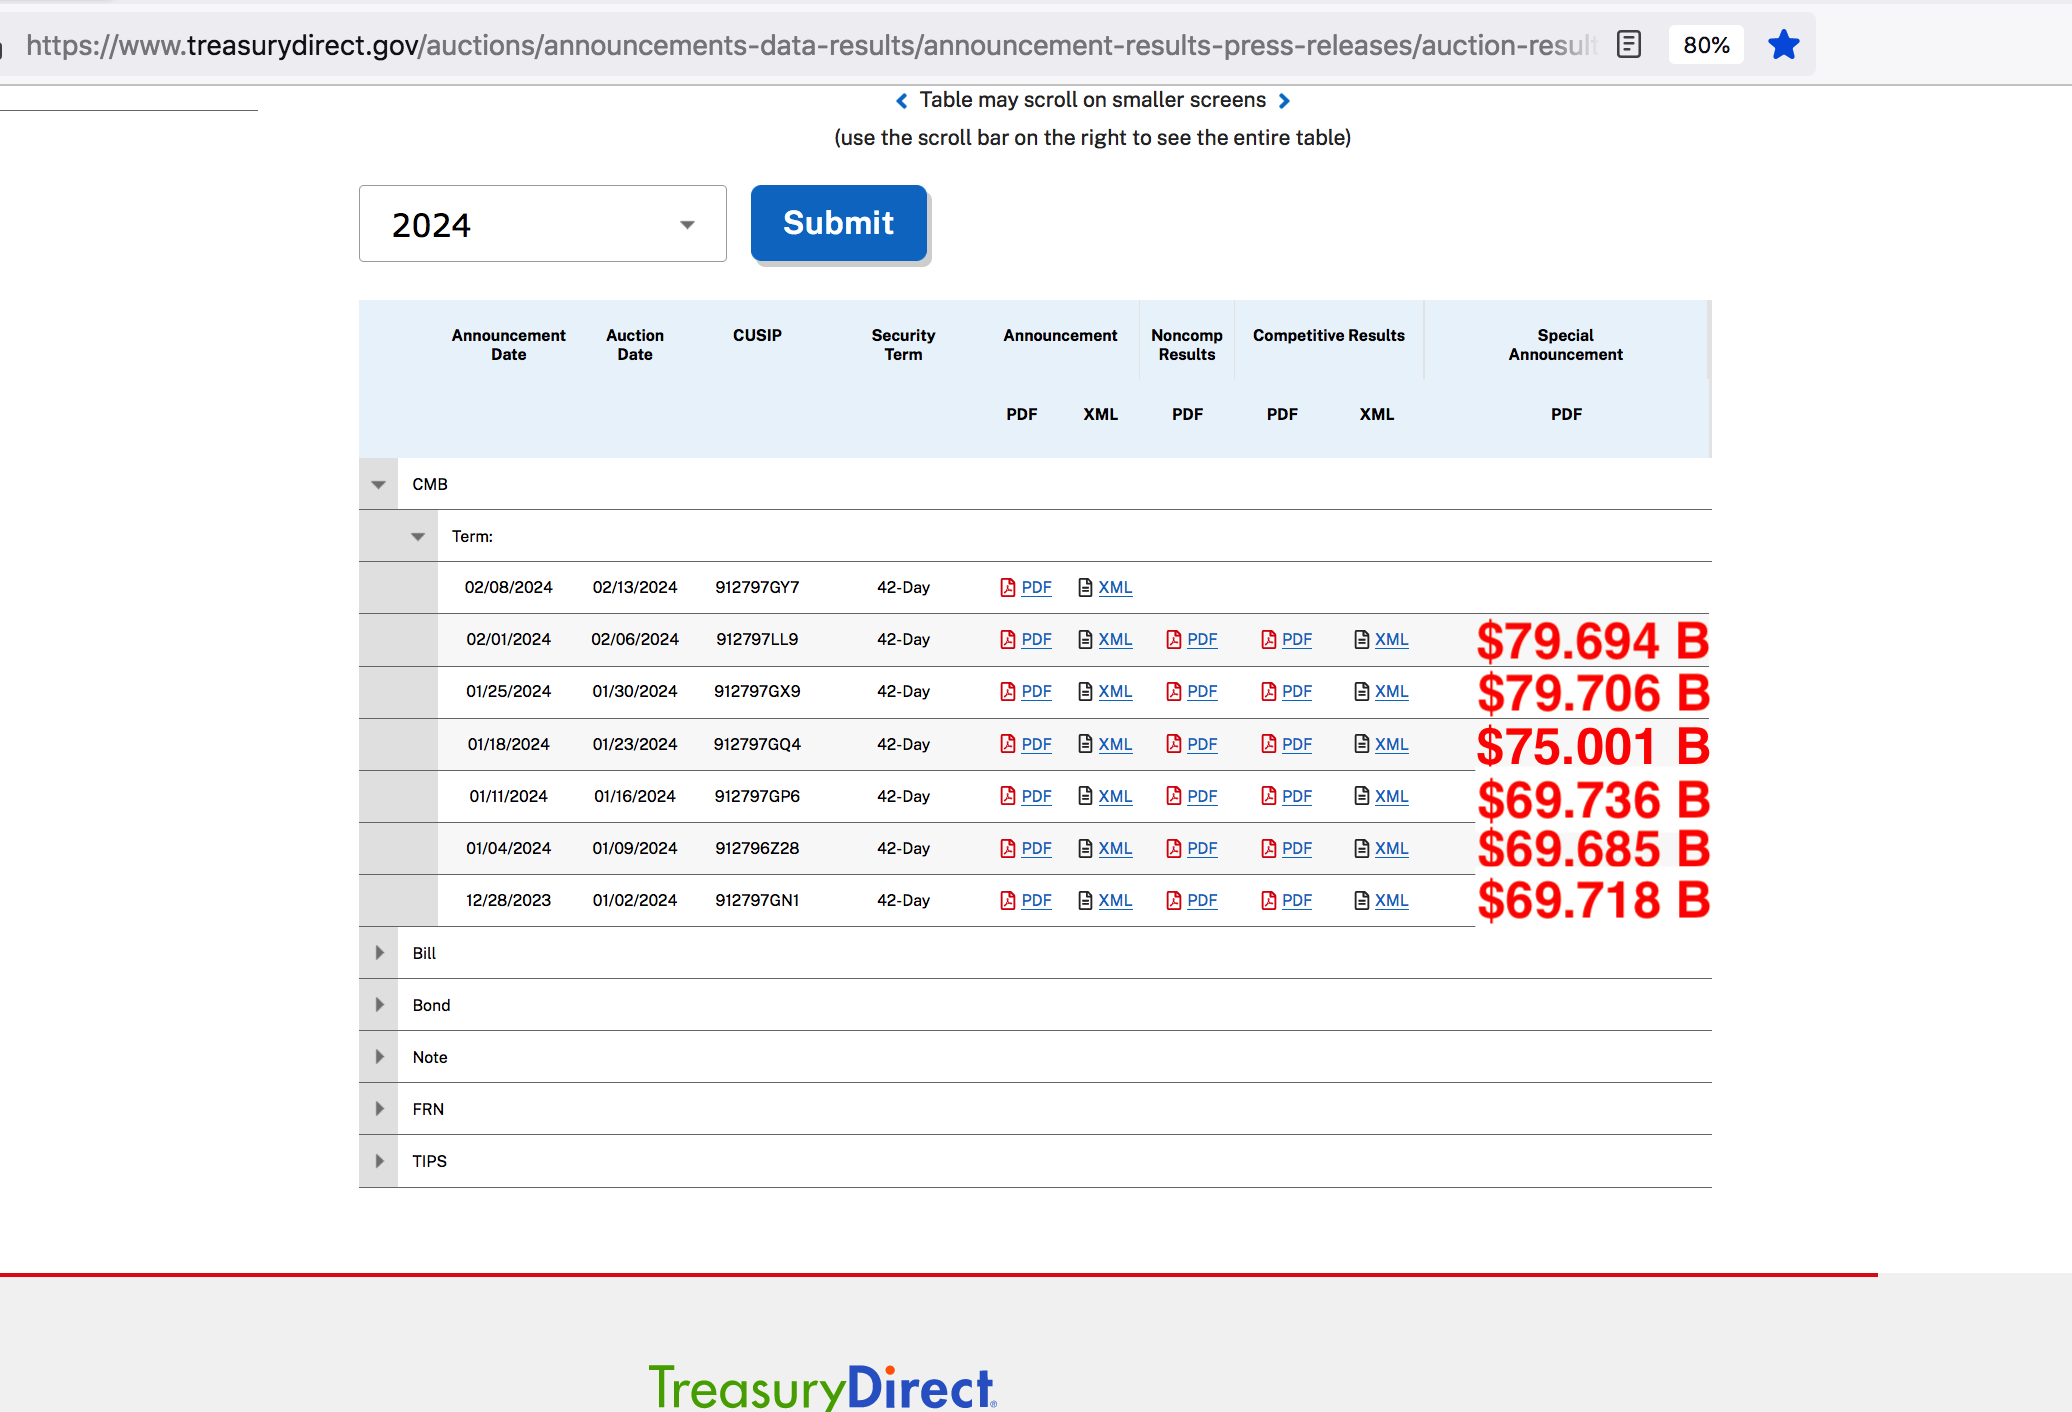Image resolution: width=2072 pixels, height=1412 pixels.
Task: Open competitive results XML for 912797GP6
Action: tap(1390, 797)
